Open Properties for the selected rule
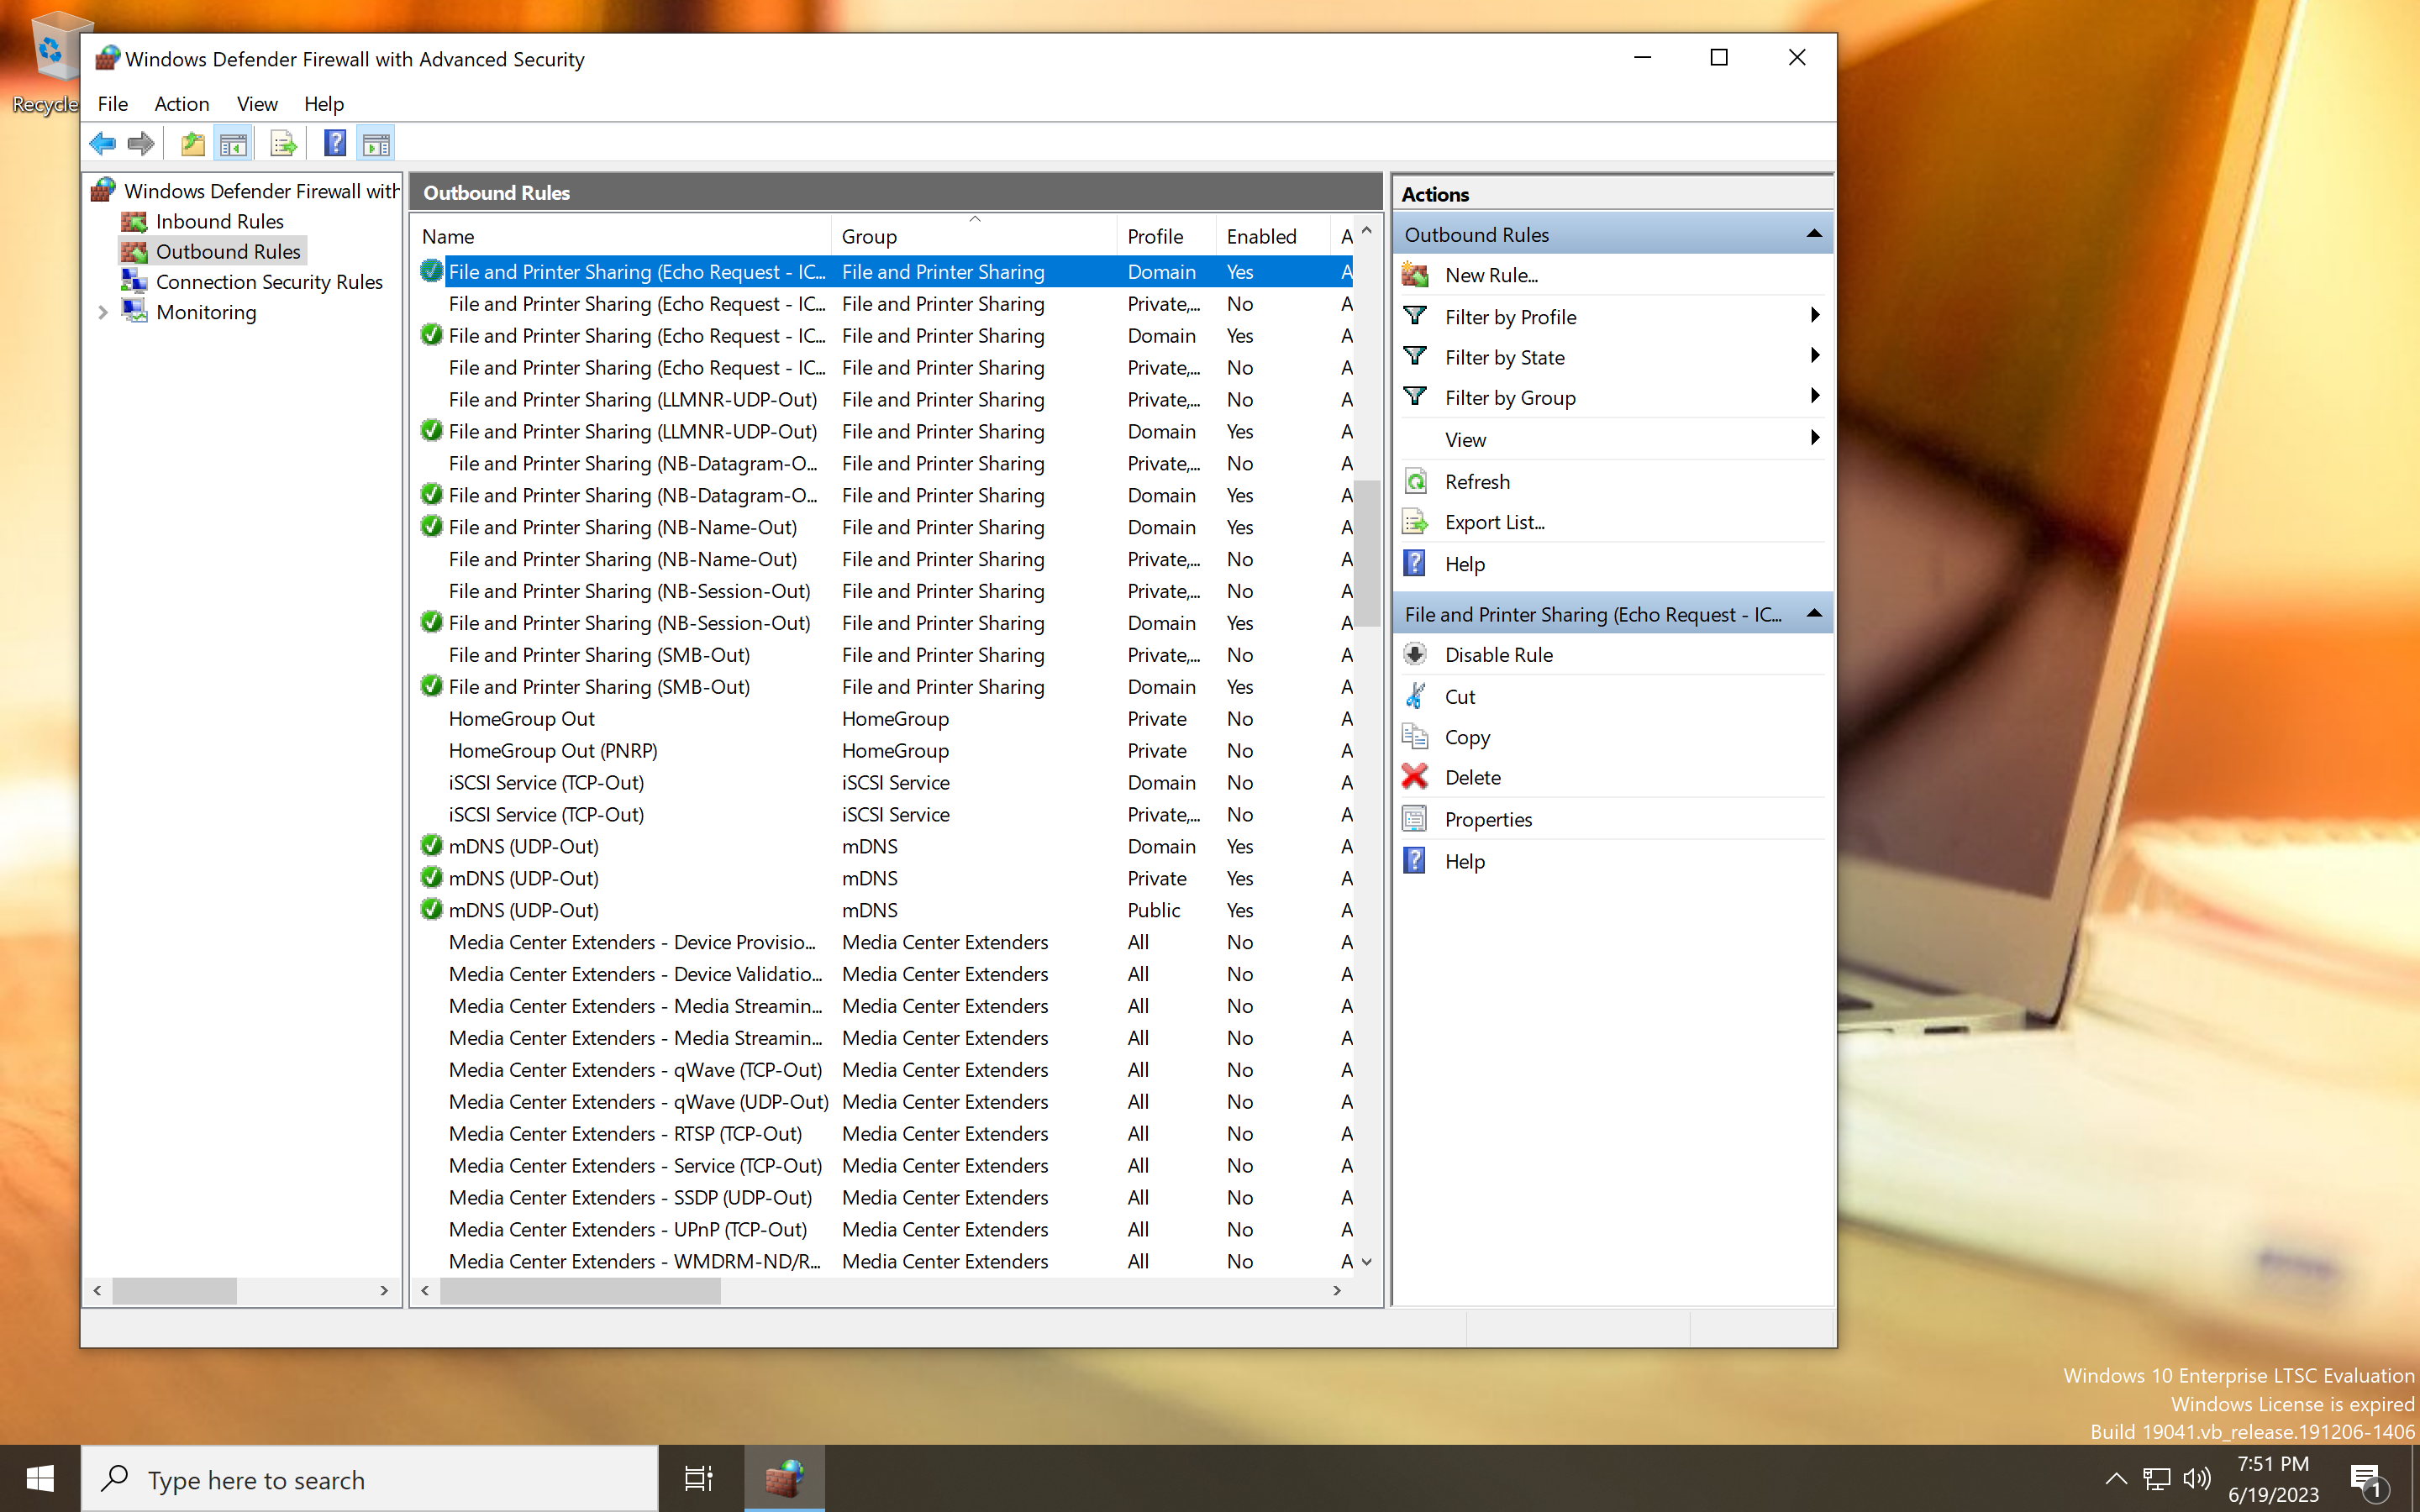The width and height of the screenshot is (2420, 1512). [x=1488, y=818]
